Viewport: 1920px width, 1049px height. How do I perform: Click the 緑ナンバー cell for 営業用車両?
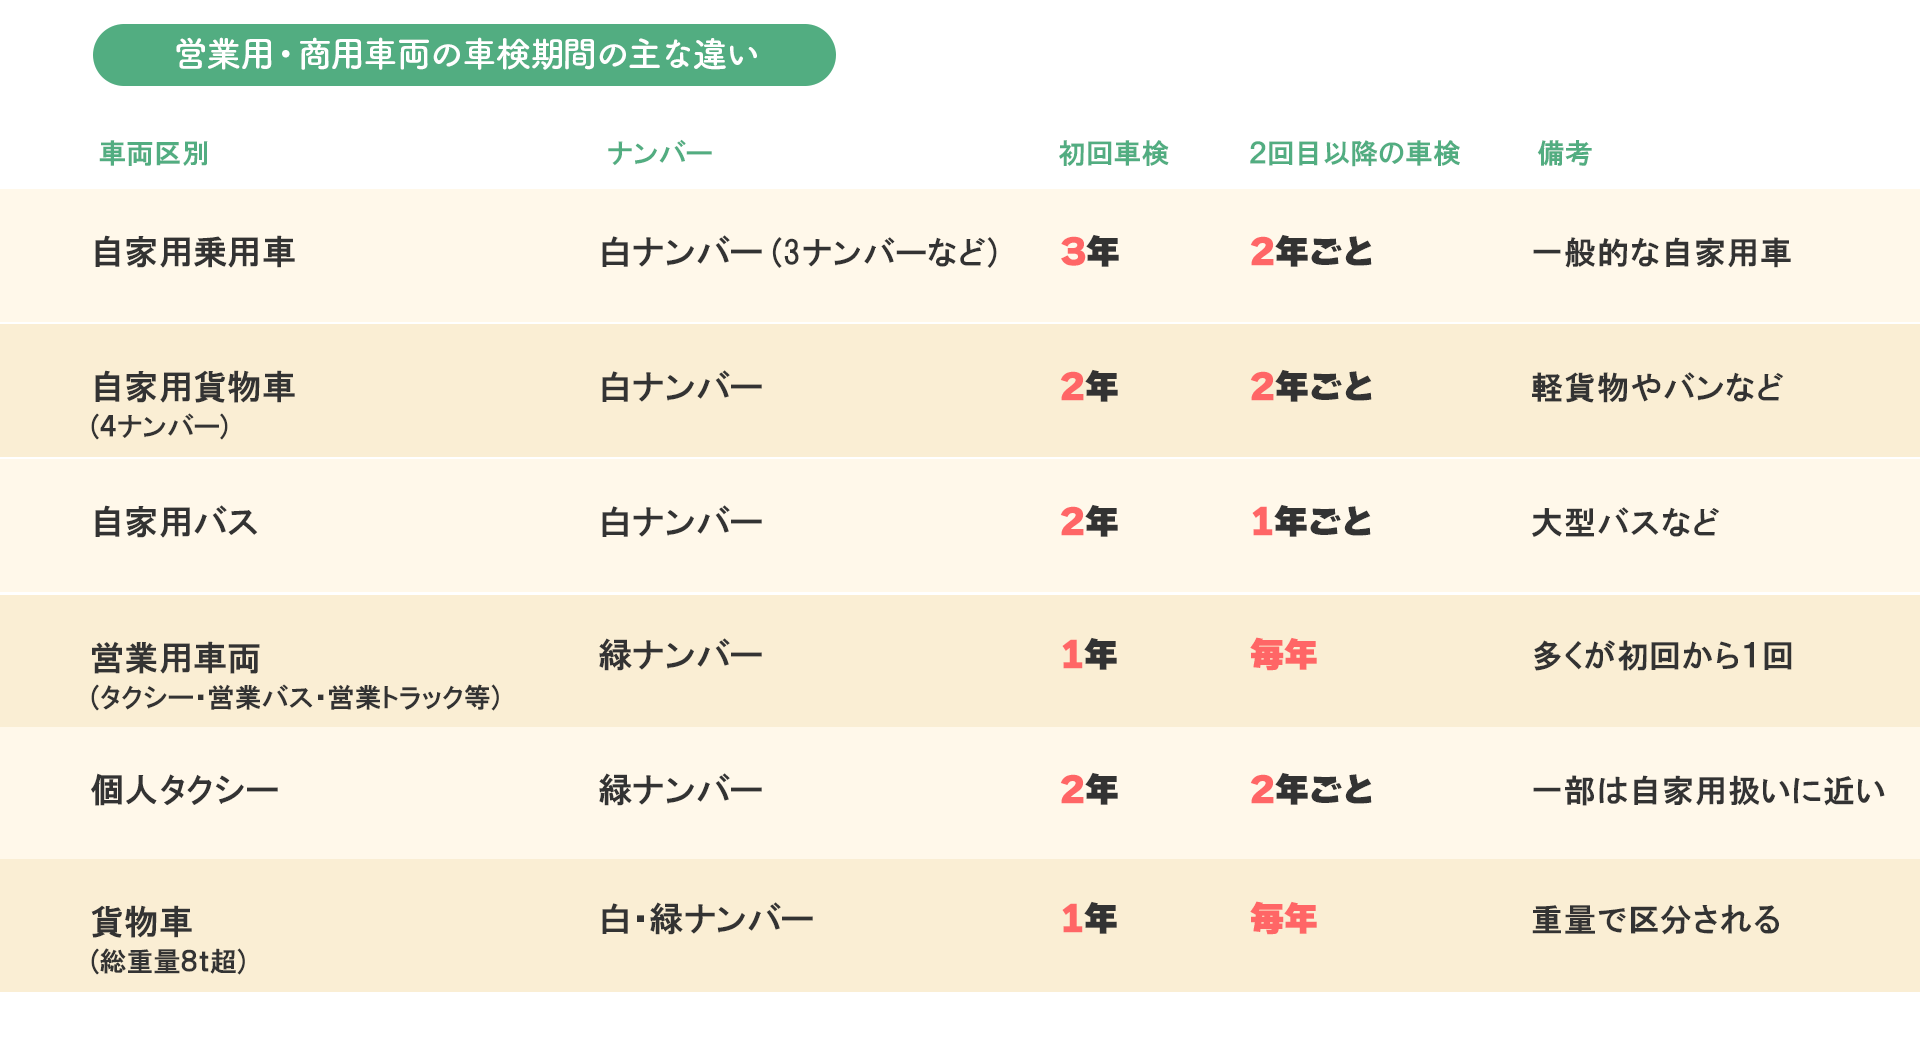(681, 655)
